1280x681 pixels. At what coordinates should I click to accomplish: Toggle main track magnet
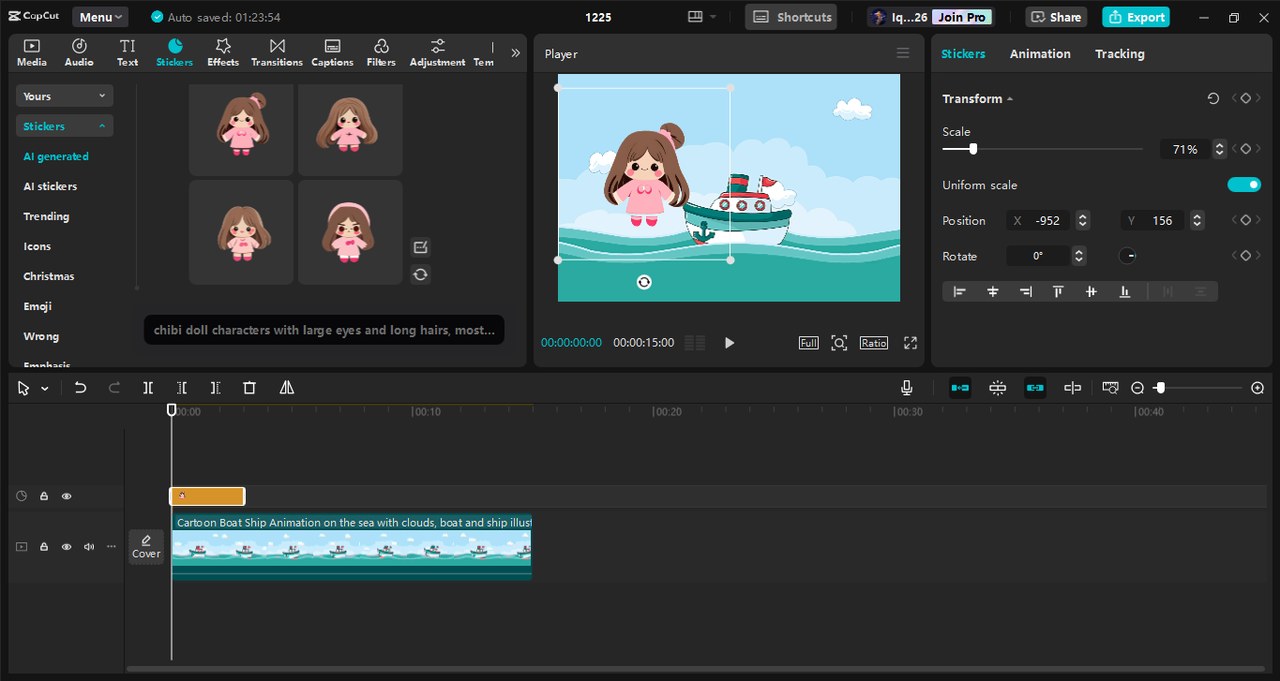960,388
